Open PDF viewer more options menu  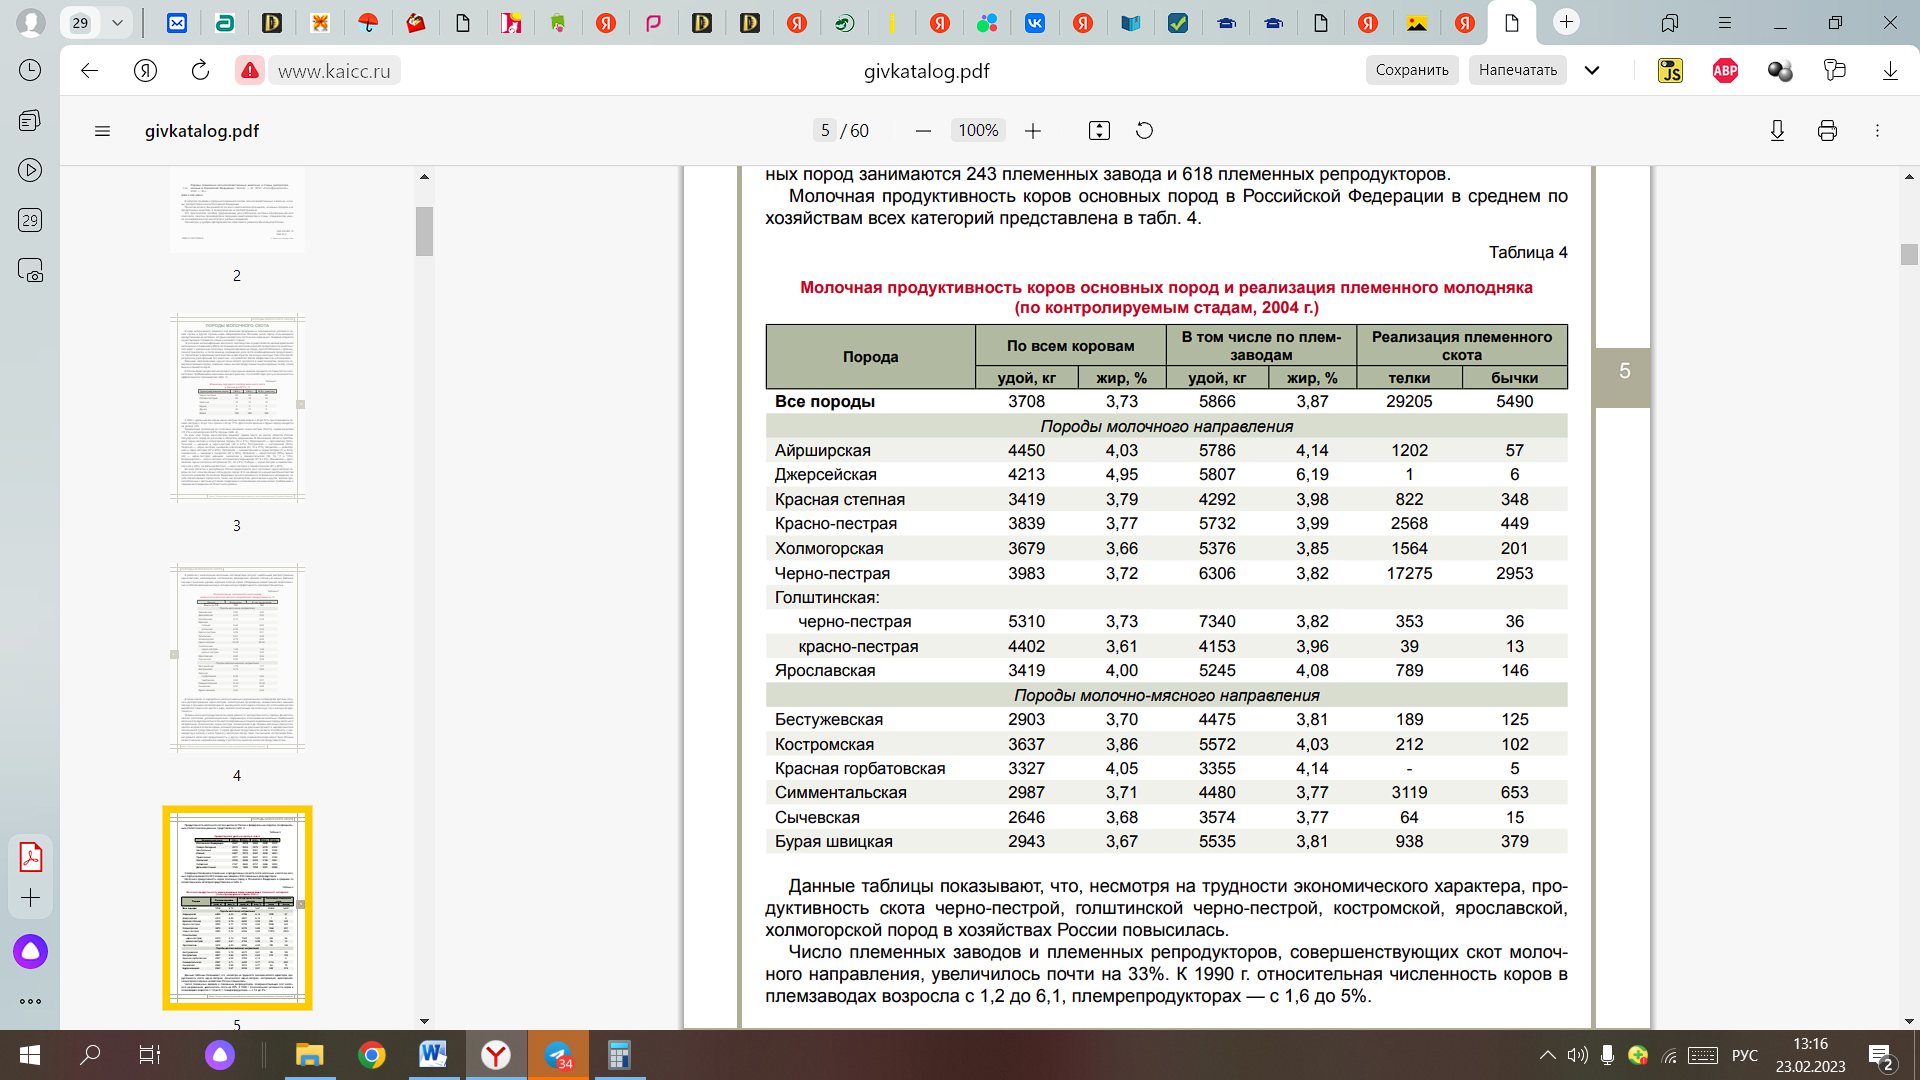pos(1877,131)
